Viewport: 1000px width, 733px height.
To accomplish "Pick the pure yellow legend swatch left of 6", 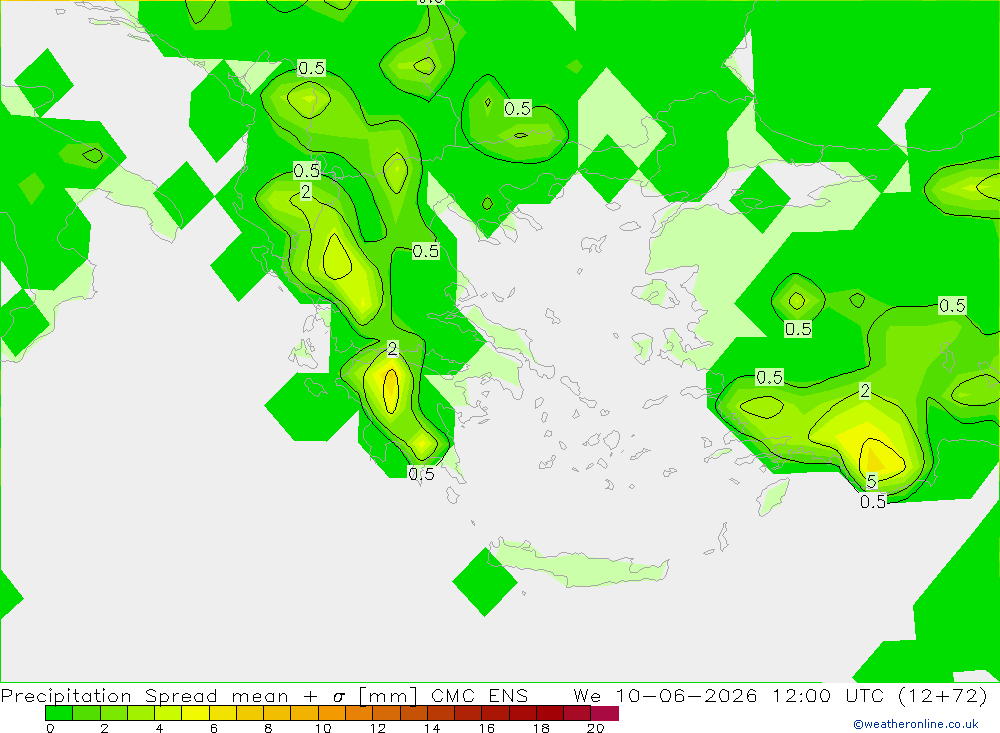I will (x=195, y=713).
